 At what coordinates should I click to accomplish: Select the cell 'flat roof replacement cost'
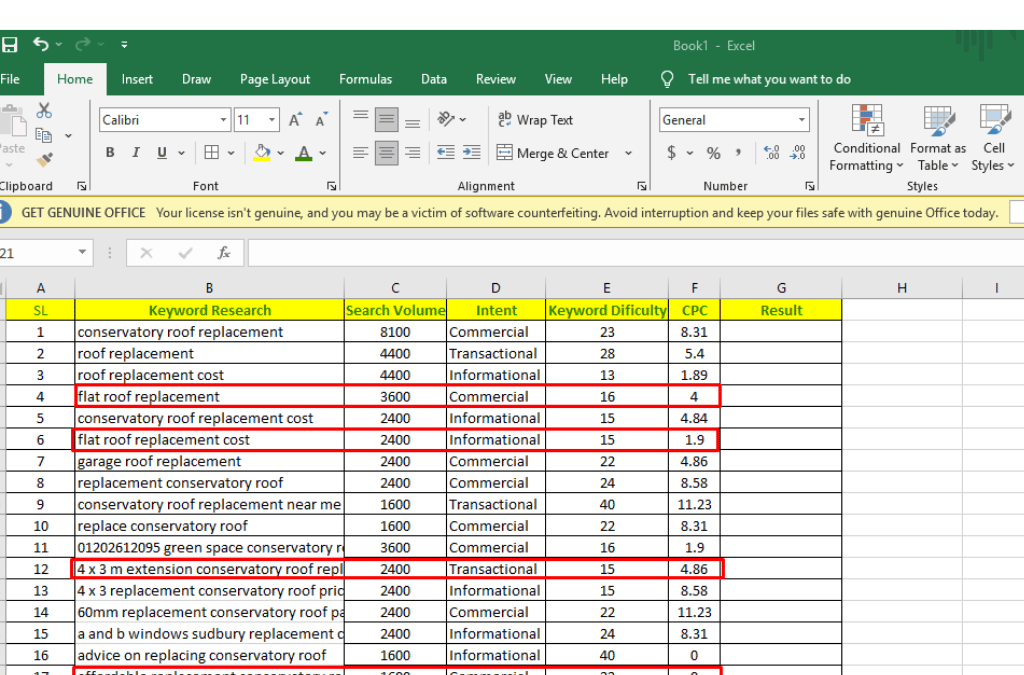point(209,440)
